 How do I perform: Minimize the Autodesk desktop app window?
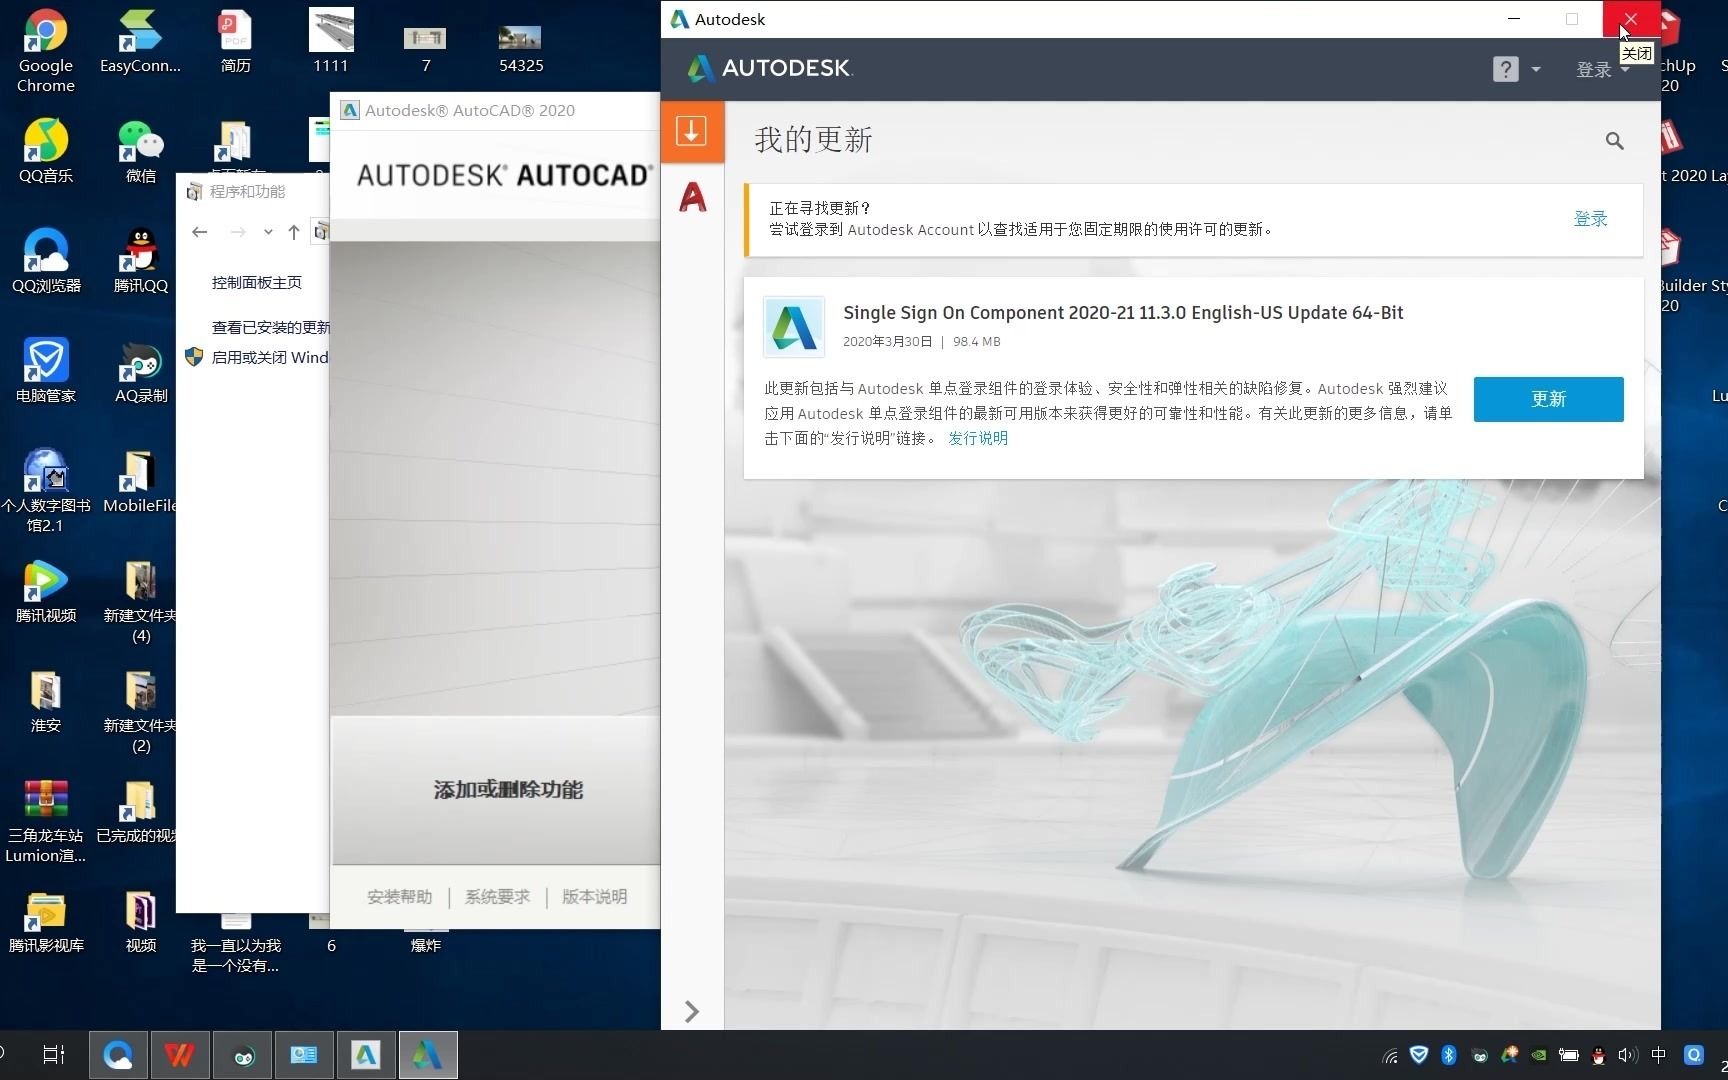(x=1514, y=19)
